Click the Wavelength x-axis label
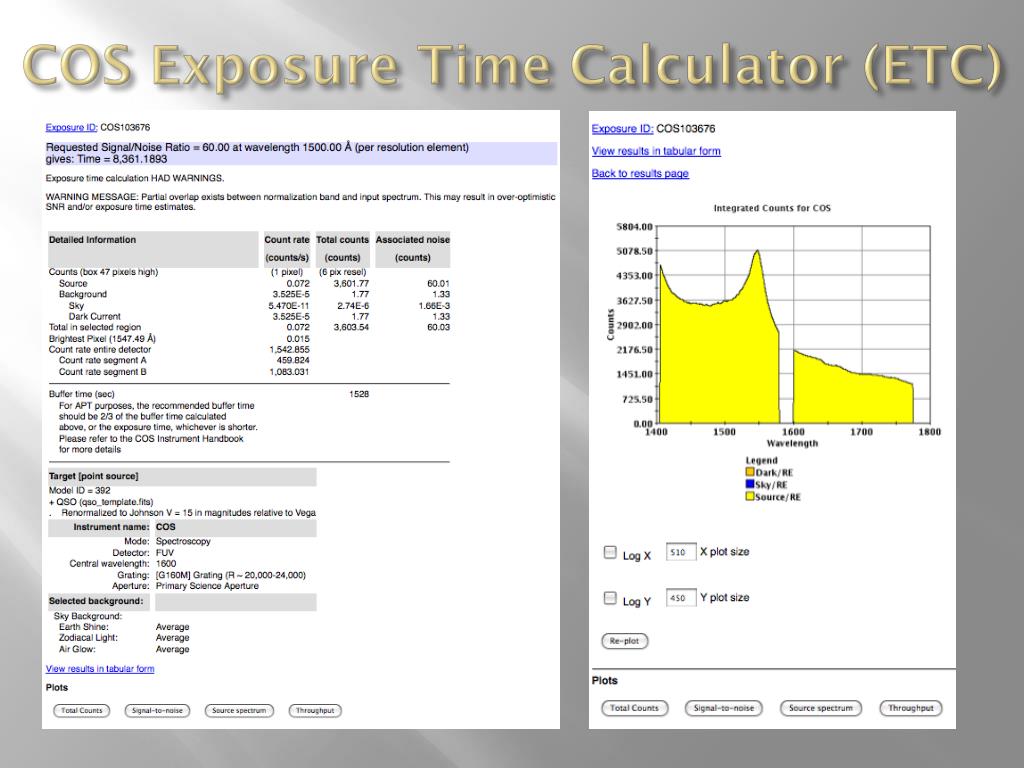Screen dimensions: 1024x768 (x=792, y=443)
